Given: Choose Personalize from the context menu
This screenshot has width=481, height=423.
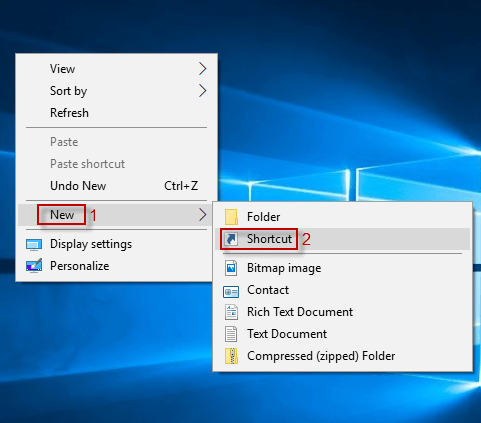Looking at the screenshot, I should [x=115, y=266].
